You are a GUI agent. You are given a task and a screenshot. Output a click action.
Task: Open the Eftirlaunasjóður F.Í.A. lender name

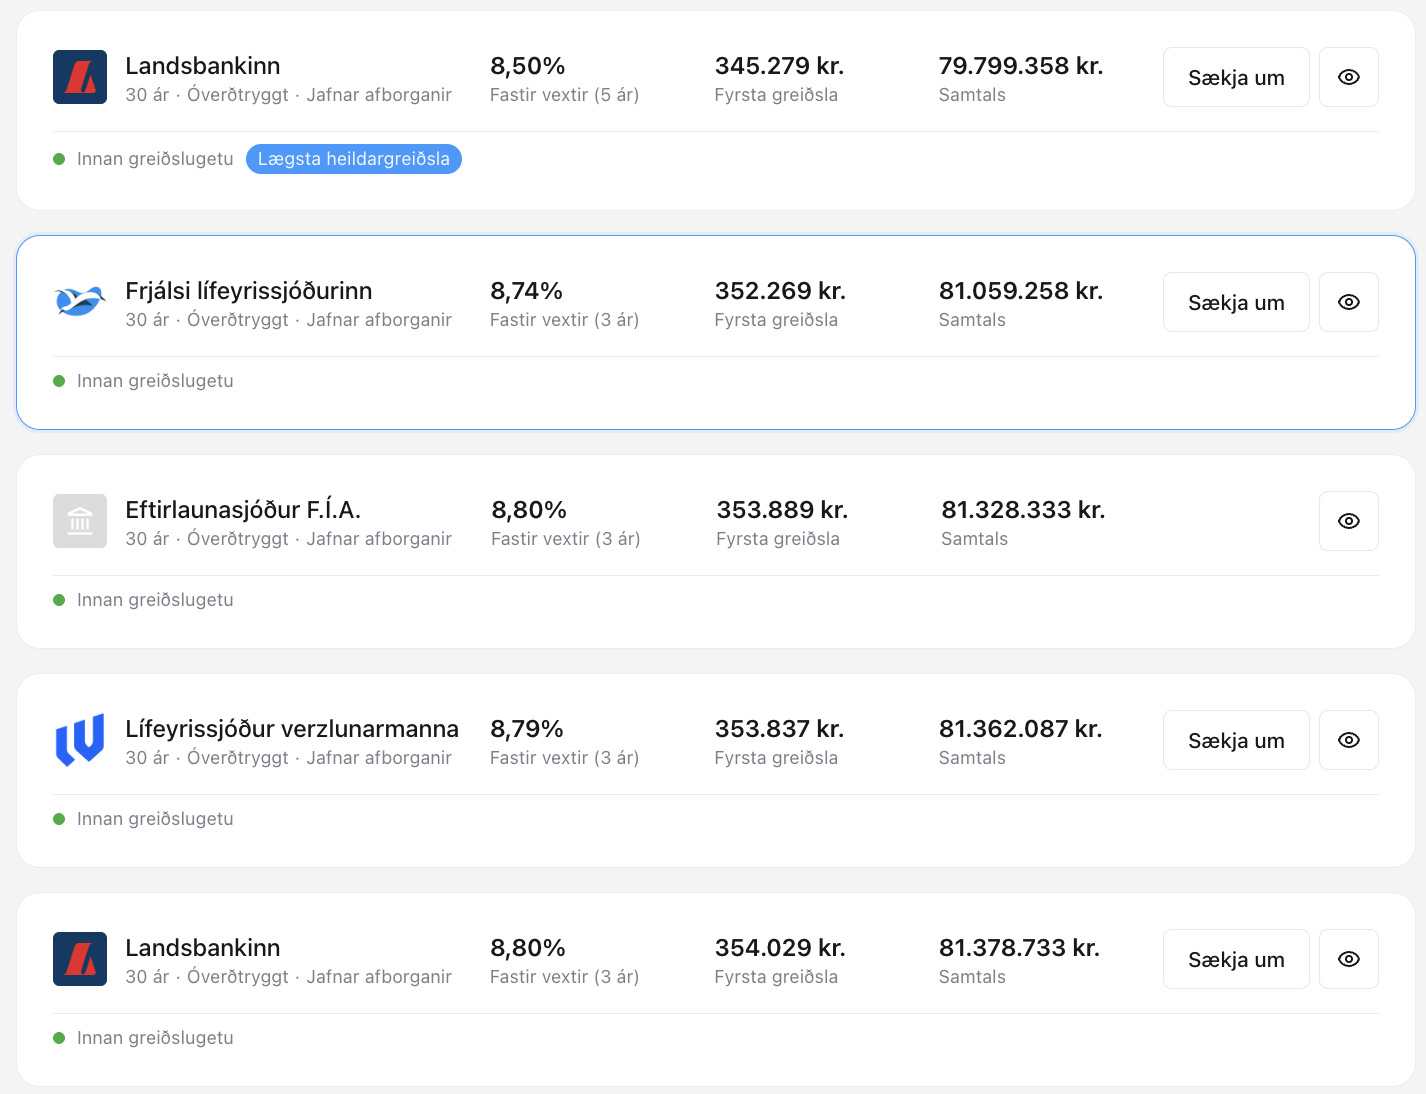[243, 510]
